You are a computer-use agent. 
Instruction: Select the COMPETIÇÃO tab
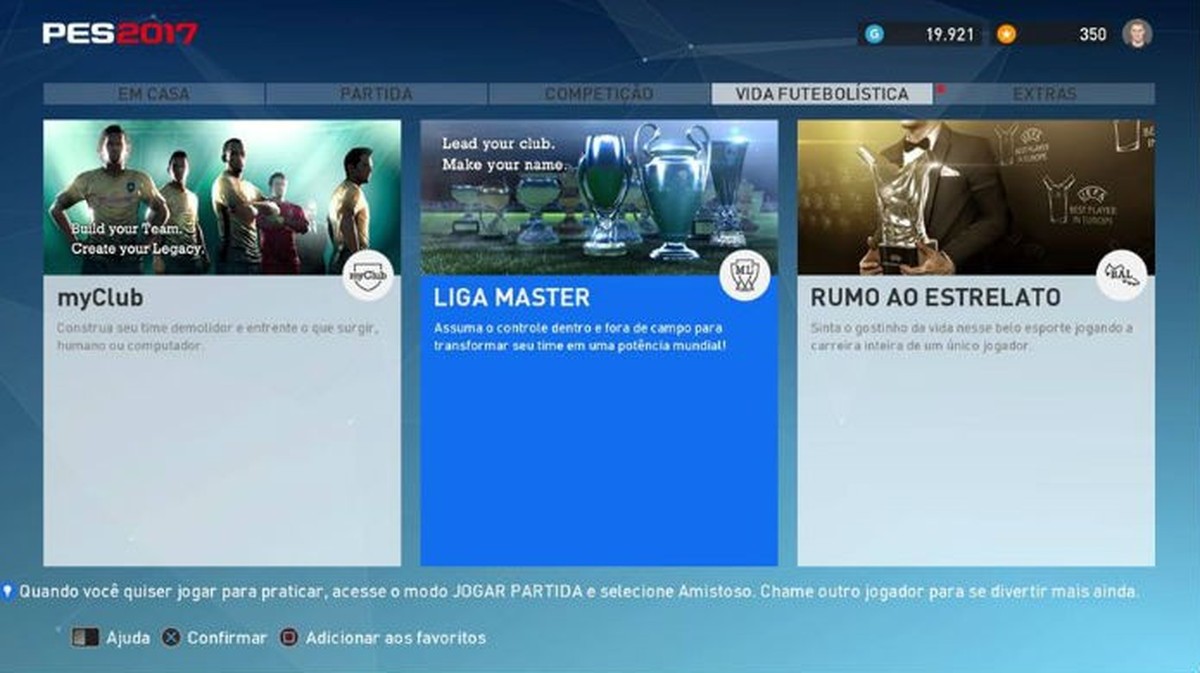[x=599, y=94]
